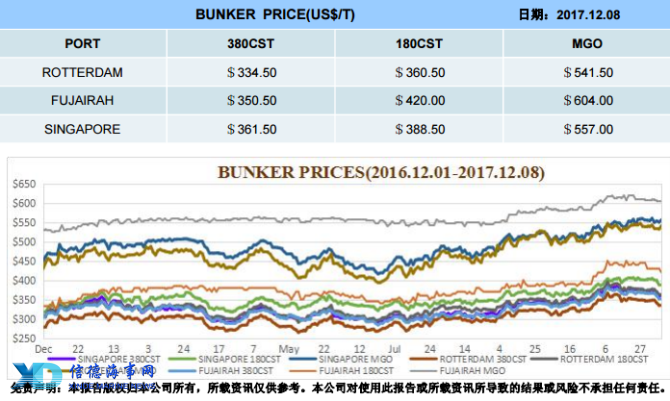Click the PORT column header
Image resolution: width=670 pixels, height=401 pixels.
click(82, 44)
